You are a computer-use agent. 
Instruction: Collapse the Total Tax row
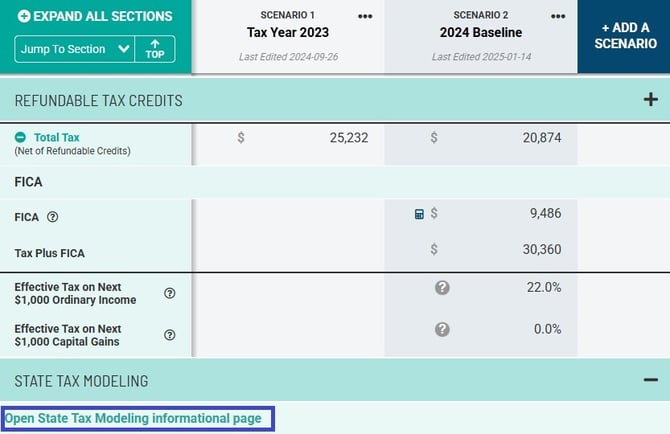pyautogui.click(x=20, y=138)
